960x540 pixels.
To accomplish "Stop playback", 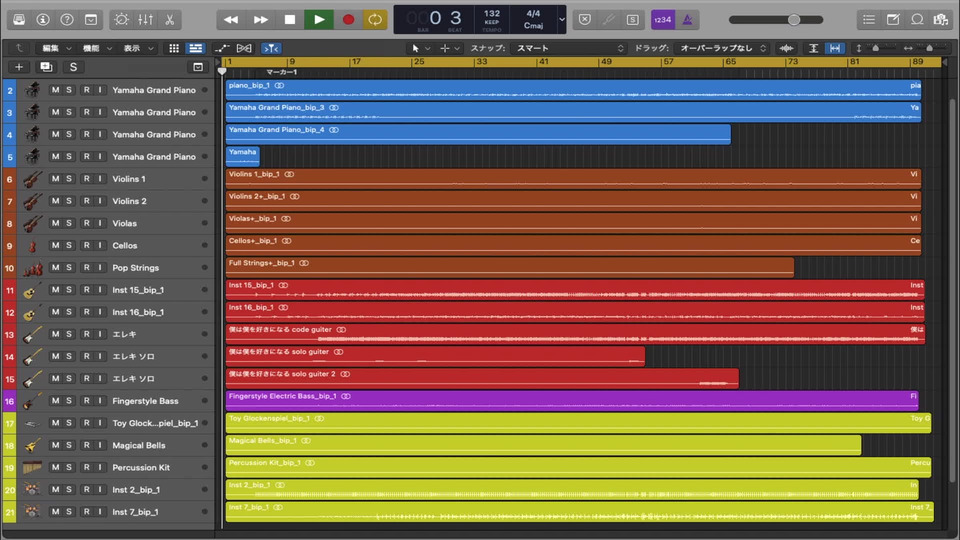I will [x=290, y=20].
